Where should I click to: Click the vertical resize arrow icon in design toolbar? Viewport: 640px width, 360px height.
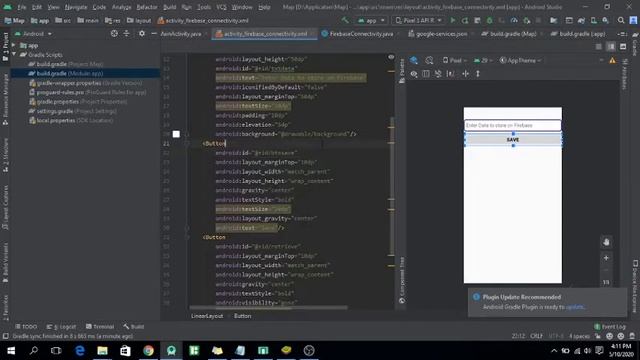478,74
